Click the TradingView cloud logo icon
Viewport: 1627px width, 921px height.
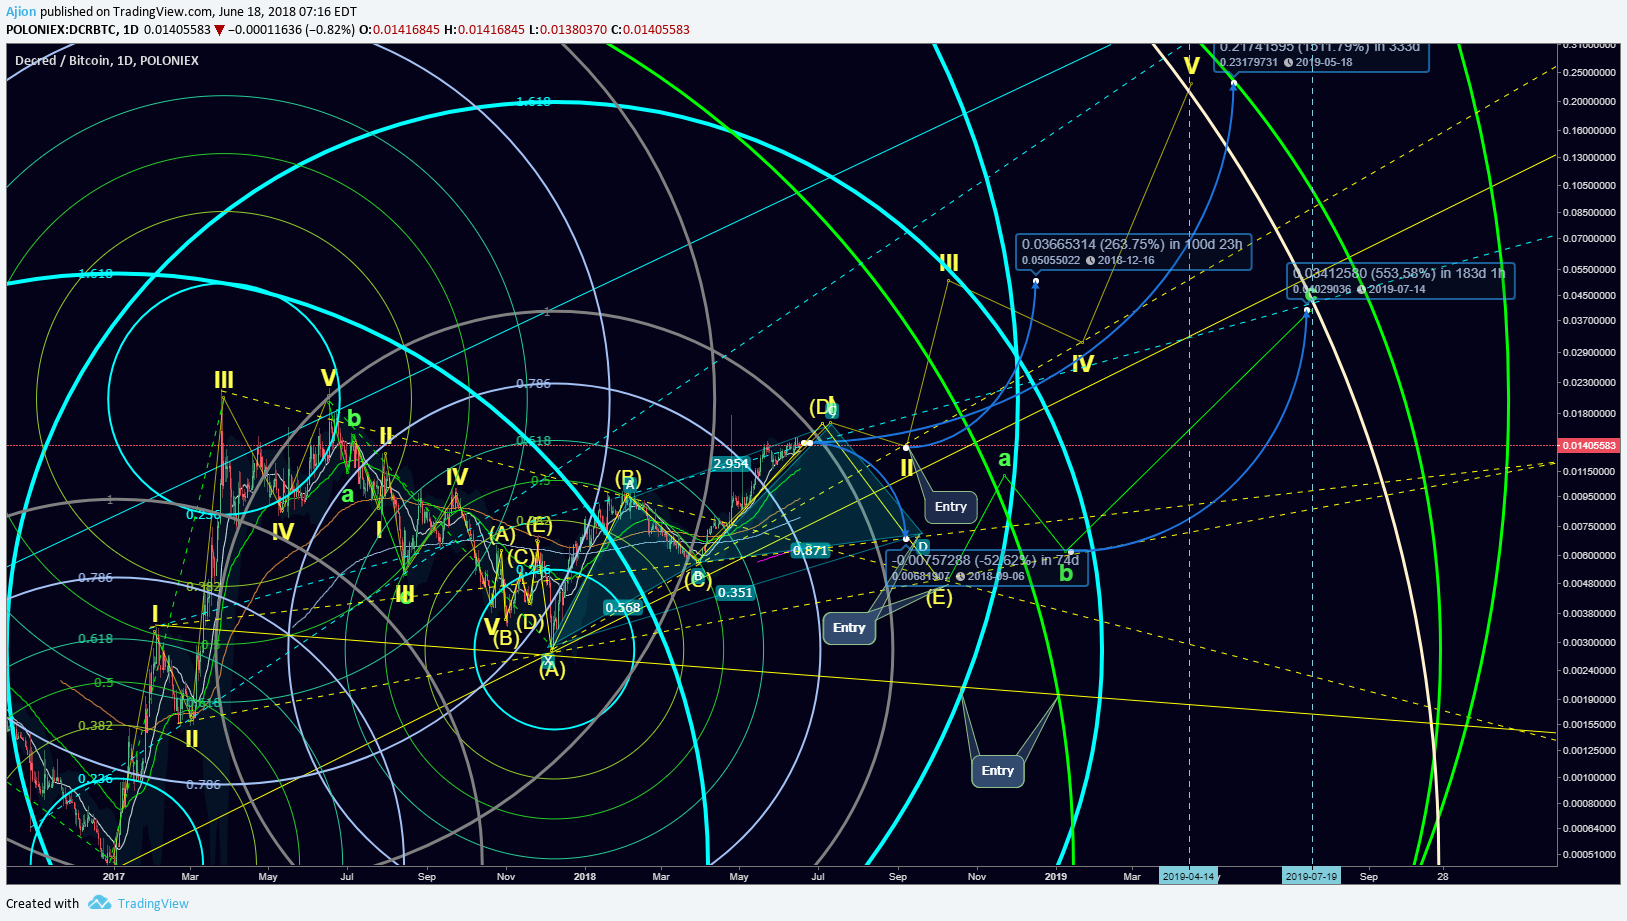click(x=99, y=903)
